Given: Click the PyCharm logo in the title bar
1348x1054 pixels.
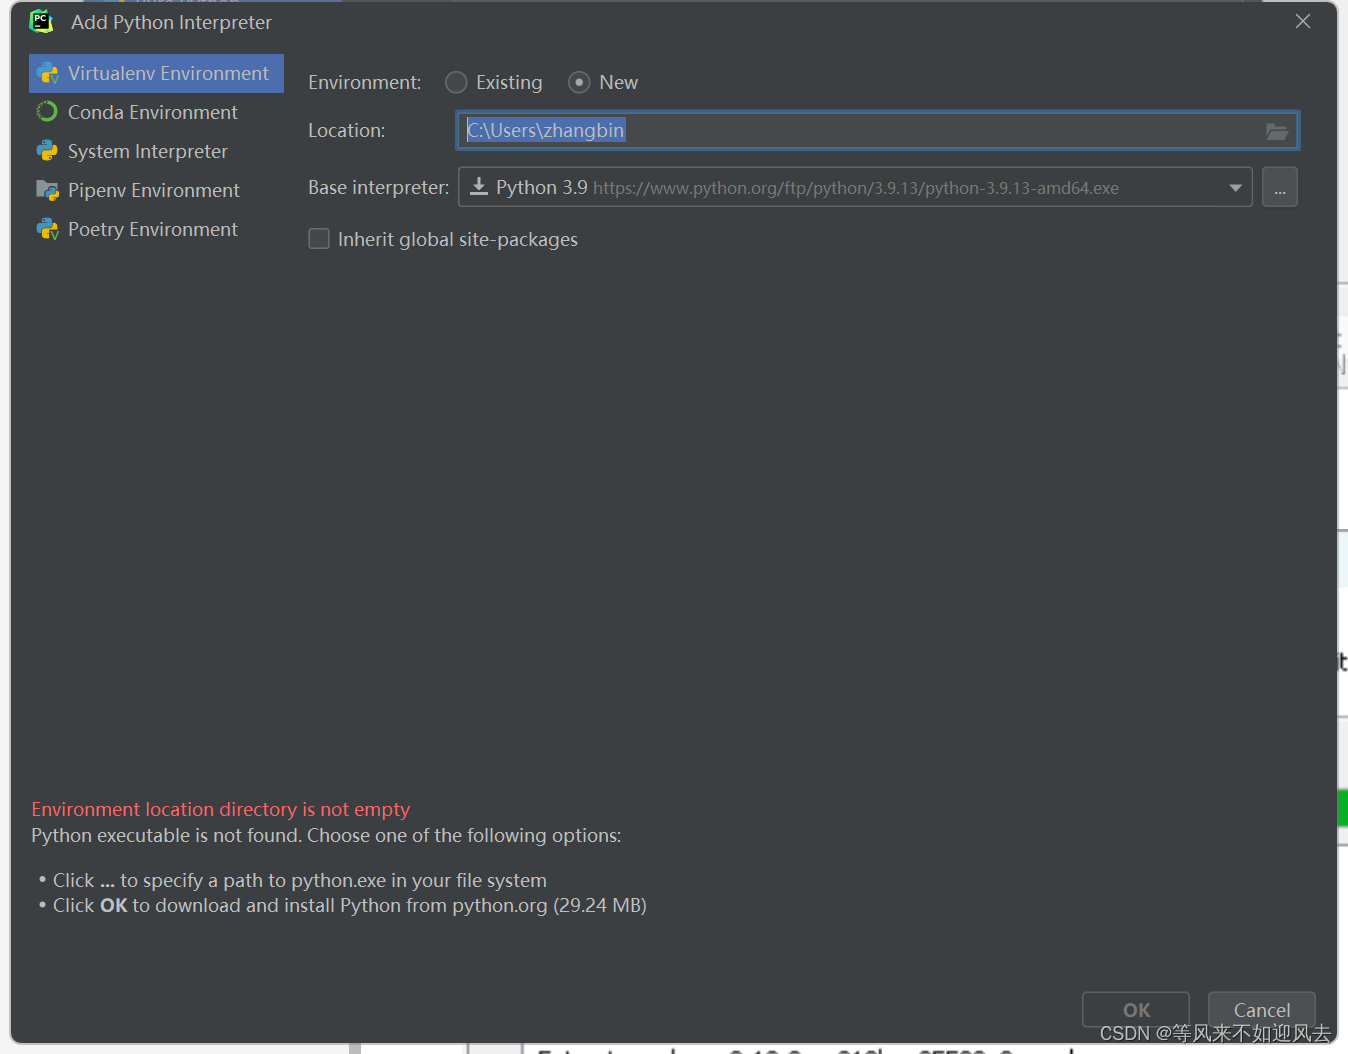Looking at the screenshot, I should click(41, 21).
